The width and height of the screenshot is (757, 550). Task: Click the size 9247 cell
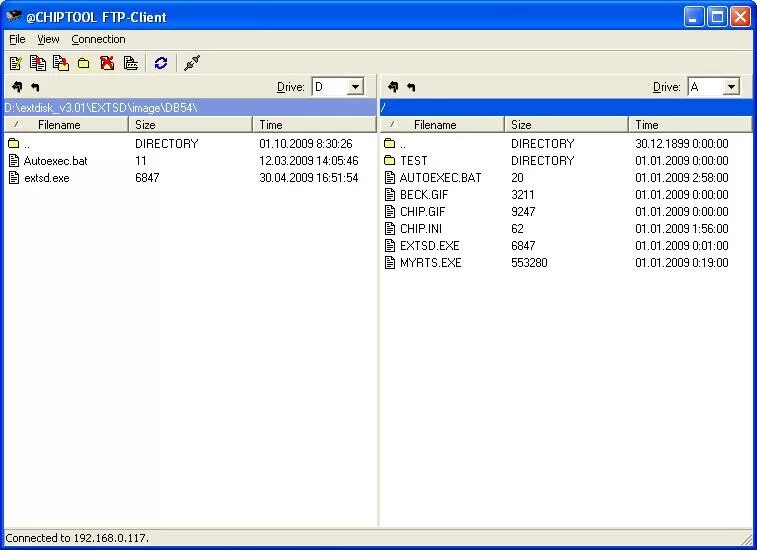pyautogui.click(x=523, y=212)
